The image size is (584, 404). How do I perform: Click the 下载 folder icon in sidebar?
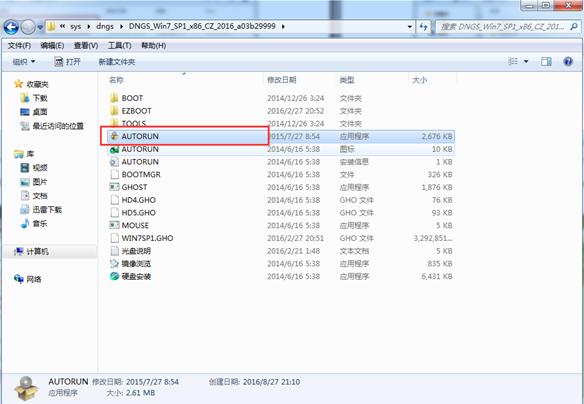click(25, 98)
